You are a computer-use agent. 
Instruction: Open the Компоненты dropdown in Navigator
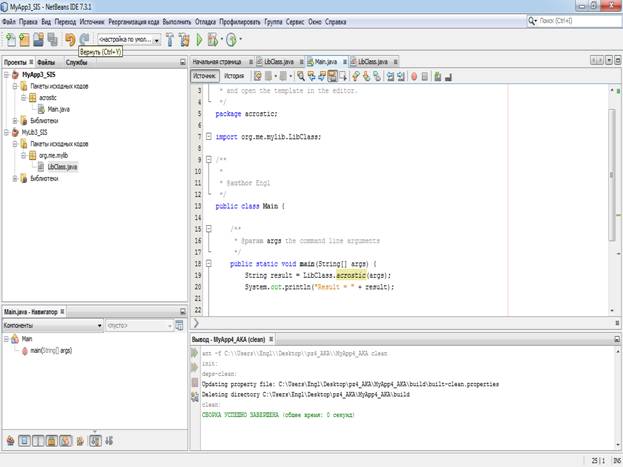[x=52, y=326]
